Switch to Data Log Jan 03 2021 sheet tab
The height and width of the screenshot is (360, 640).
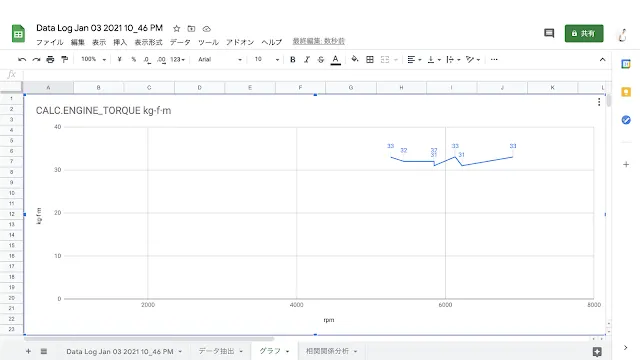tap(120, 351)
